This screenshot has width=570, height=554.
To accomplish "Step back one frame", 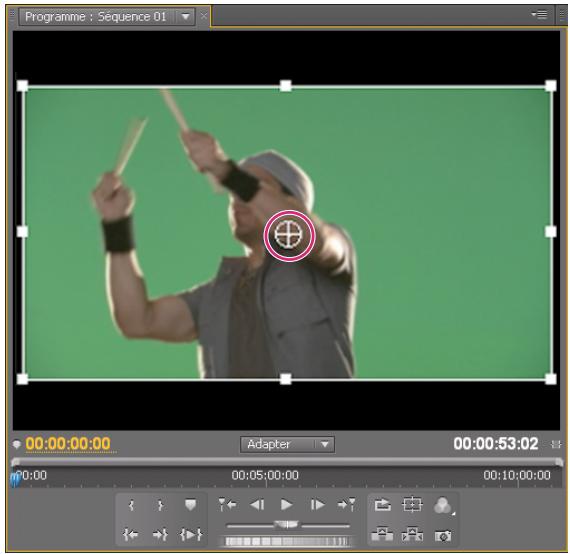I will tap(257, 505).
